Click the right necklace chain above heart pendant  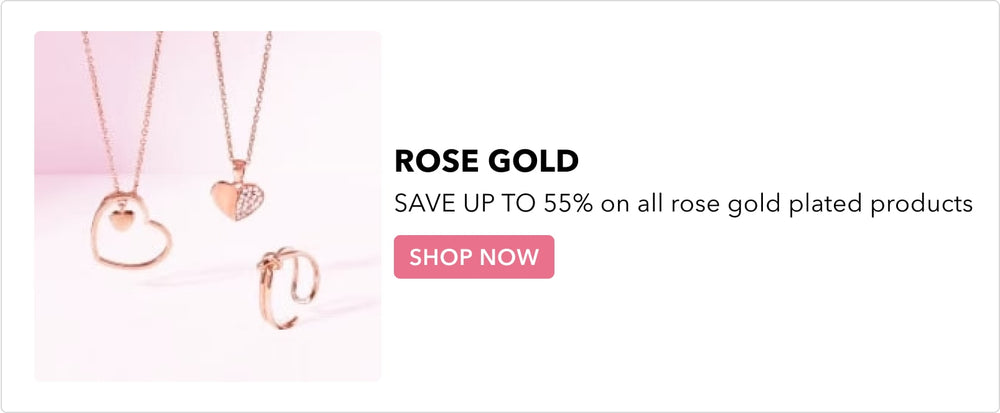242,96
